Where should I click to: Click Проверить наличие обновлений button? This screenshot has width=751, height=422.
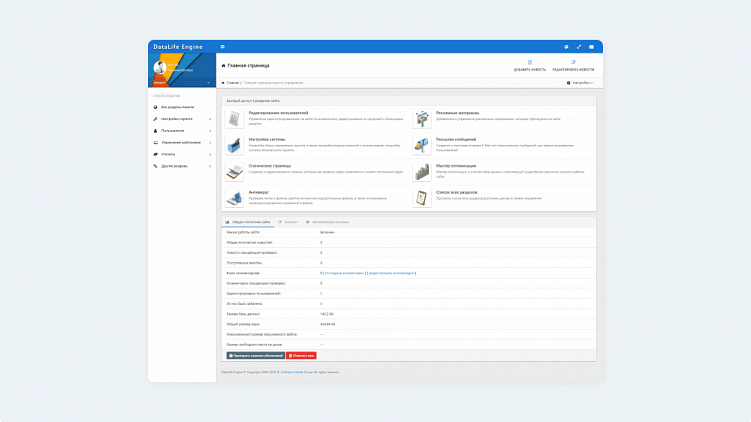tap(256, 355)
